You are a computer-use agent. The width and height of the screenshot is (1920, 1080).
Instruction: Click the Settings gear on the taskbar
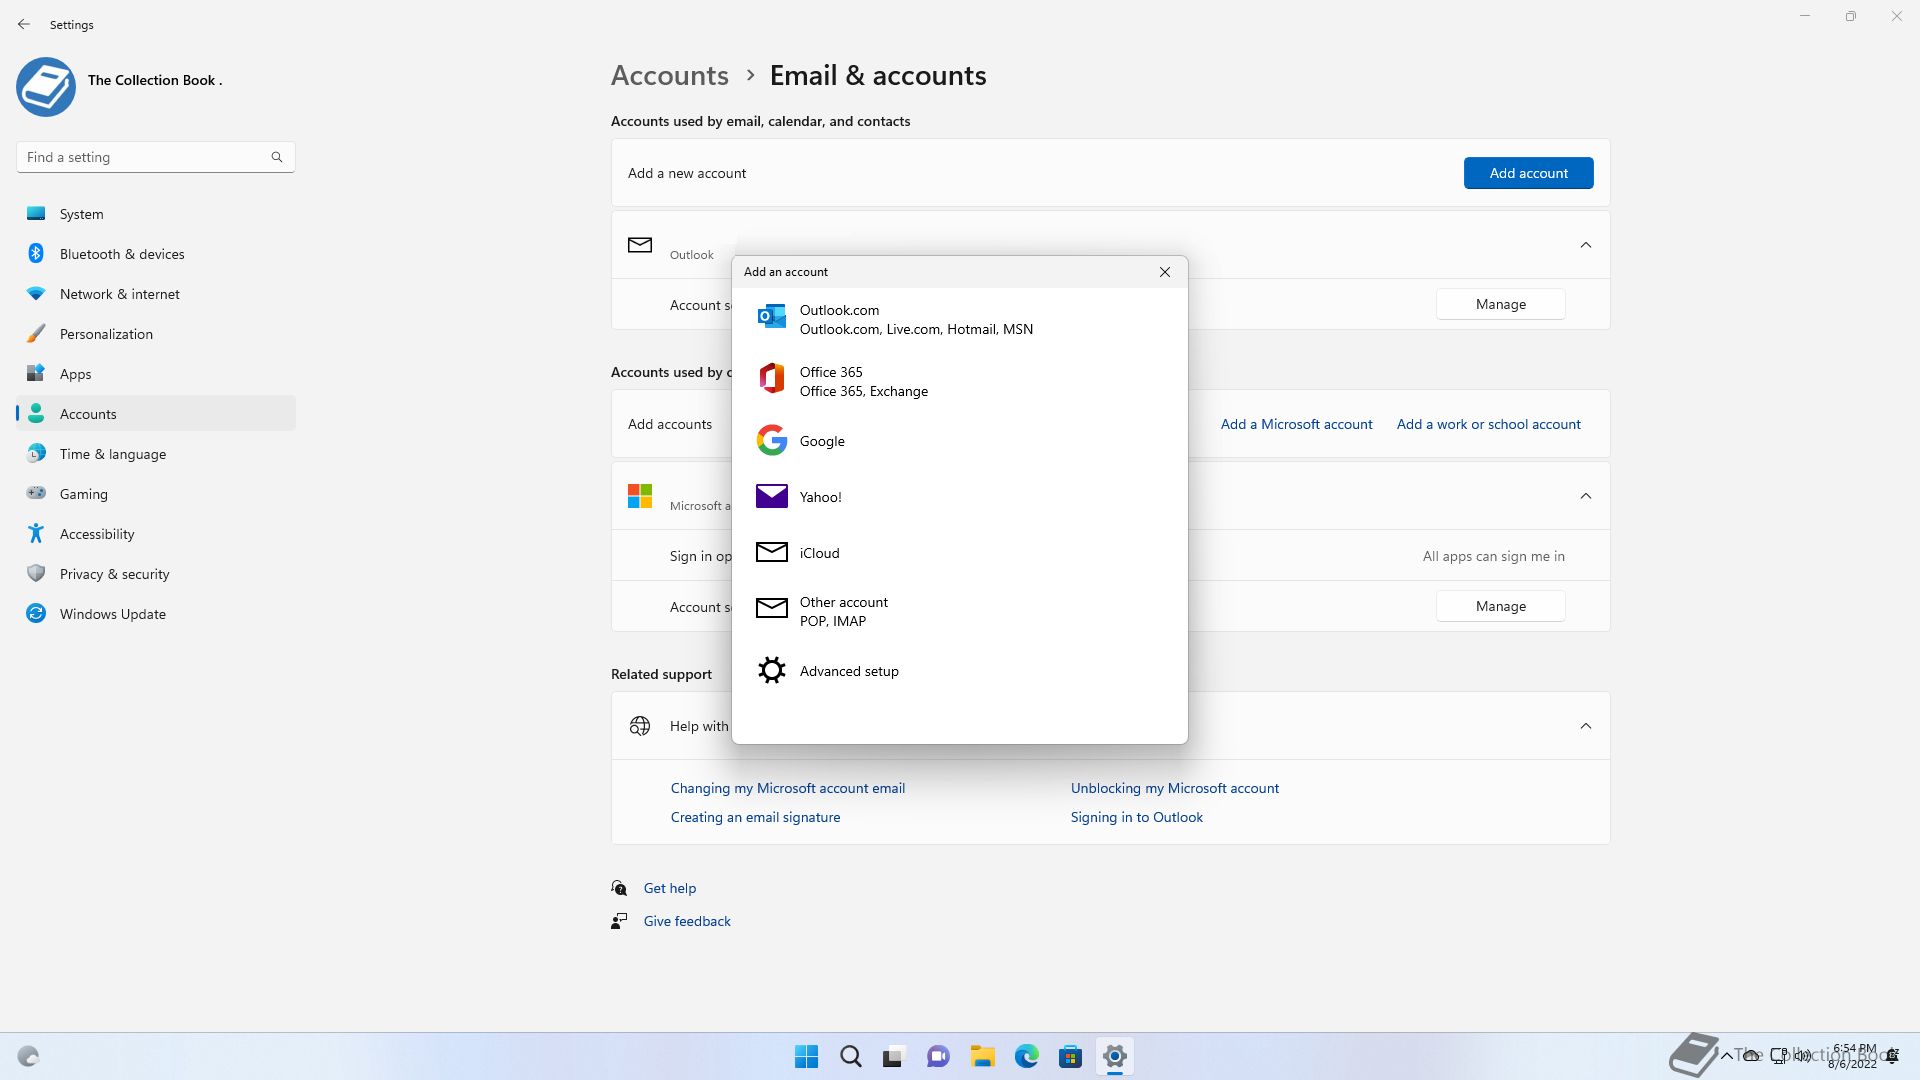(x=1114, y=1056)
